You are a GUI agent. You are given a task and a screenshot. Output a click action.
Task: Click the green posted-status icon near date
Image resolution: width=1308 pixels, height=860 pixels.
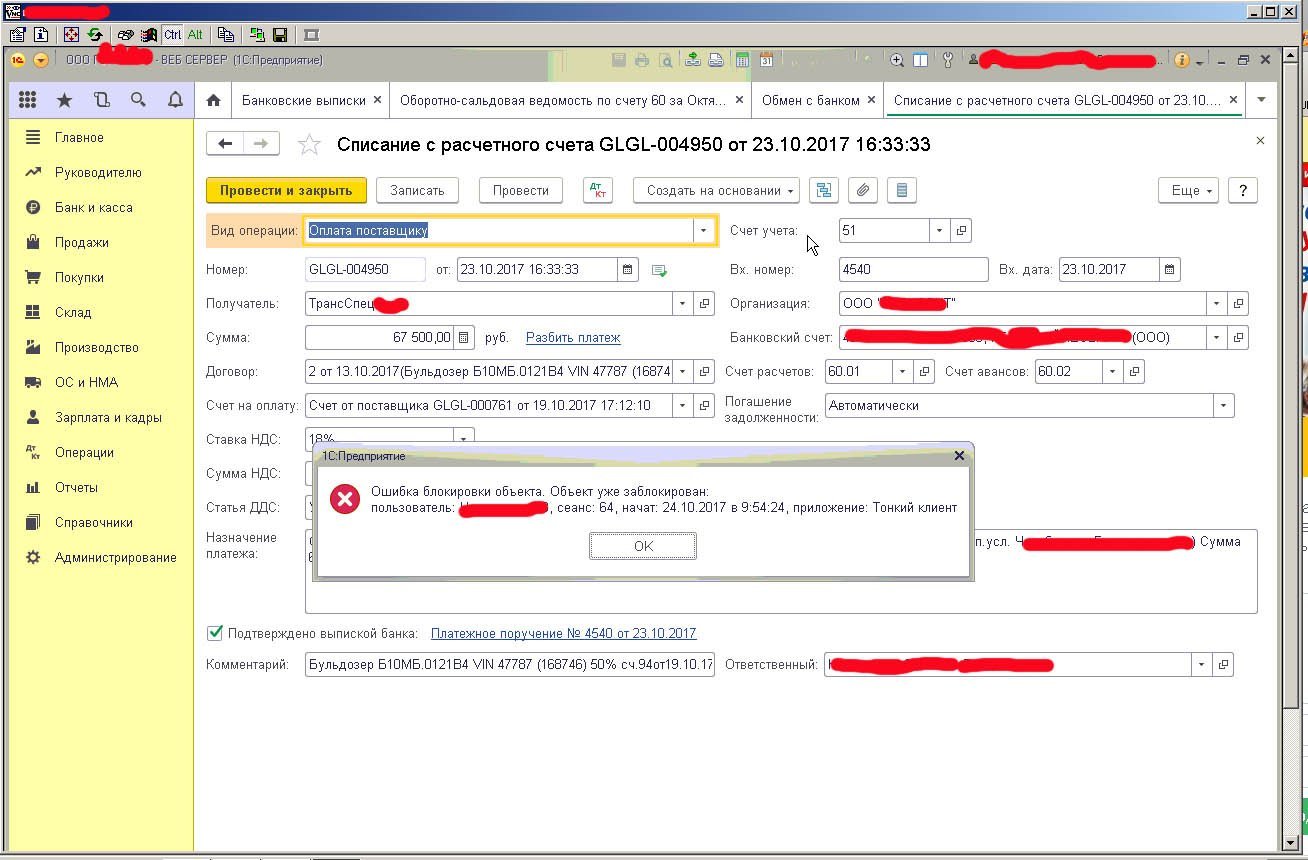click(x=658, y=270)
